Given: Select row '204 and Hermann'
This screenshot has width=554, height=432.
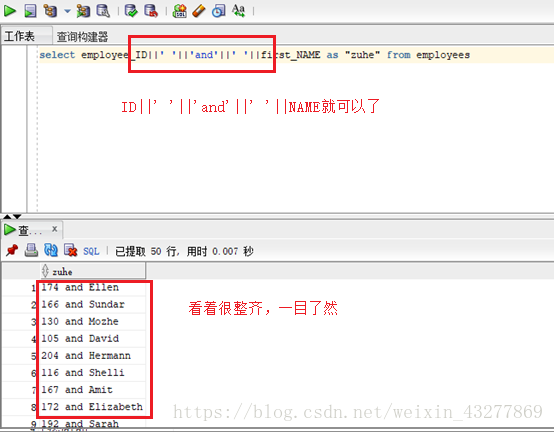Looking at the screenshot, I should pos(93,356).
